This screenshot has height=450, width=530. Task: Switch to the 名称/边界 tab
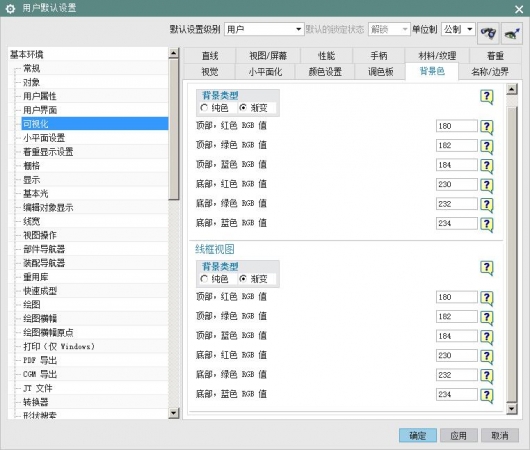tap(490, 72)
